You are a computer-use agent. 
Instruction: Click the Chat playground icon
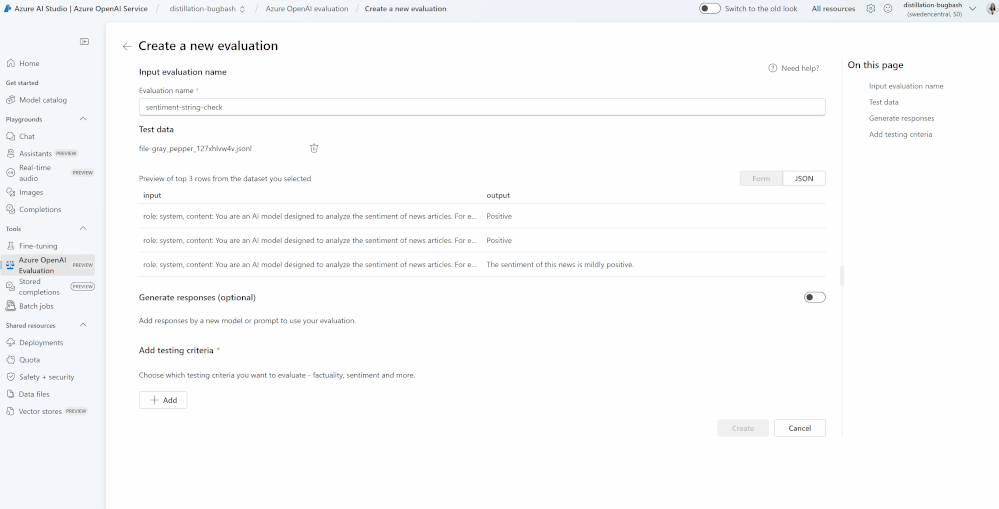click(10, 136)
